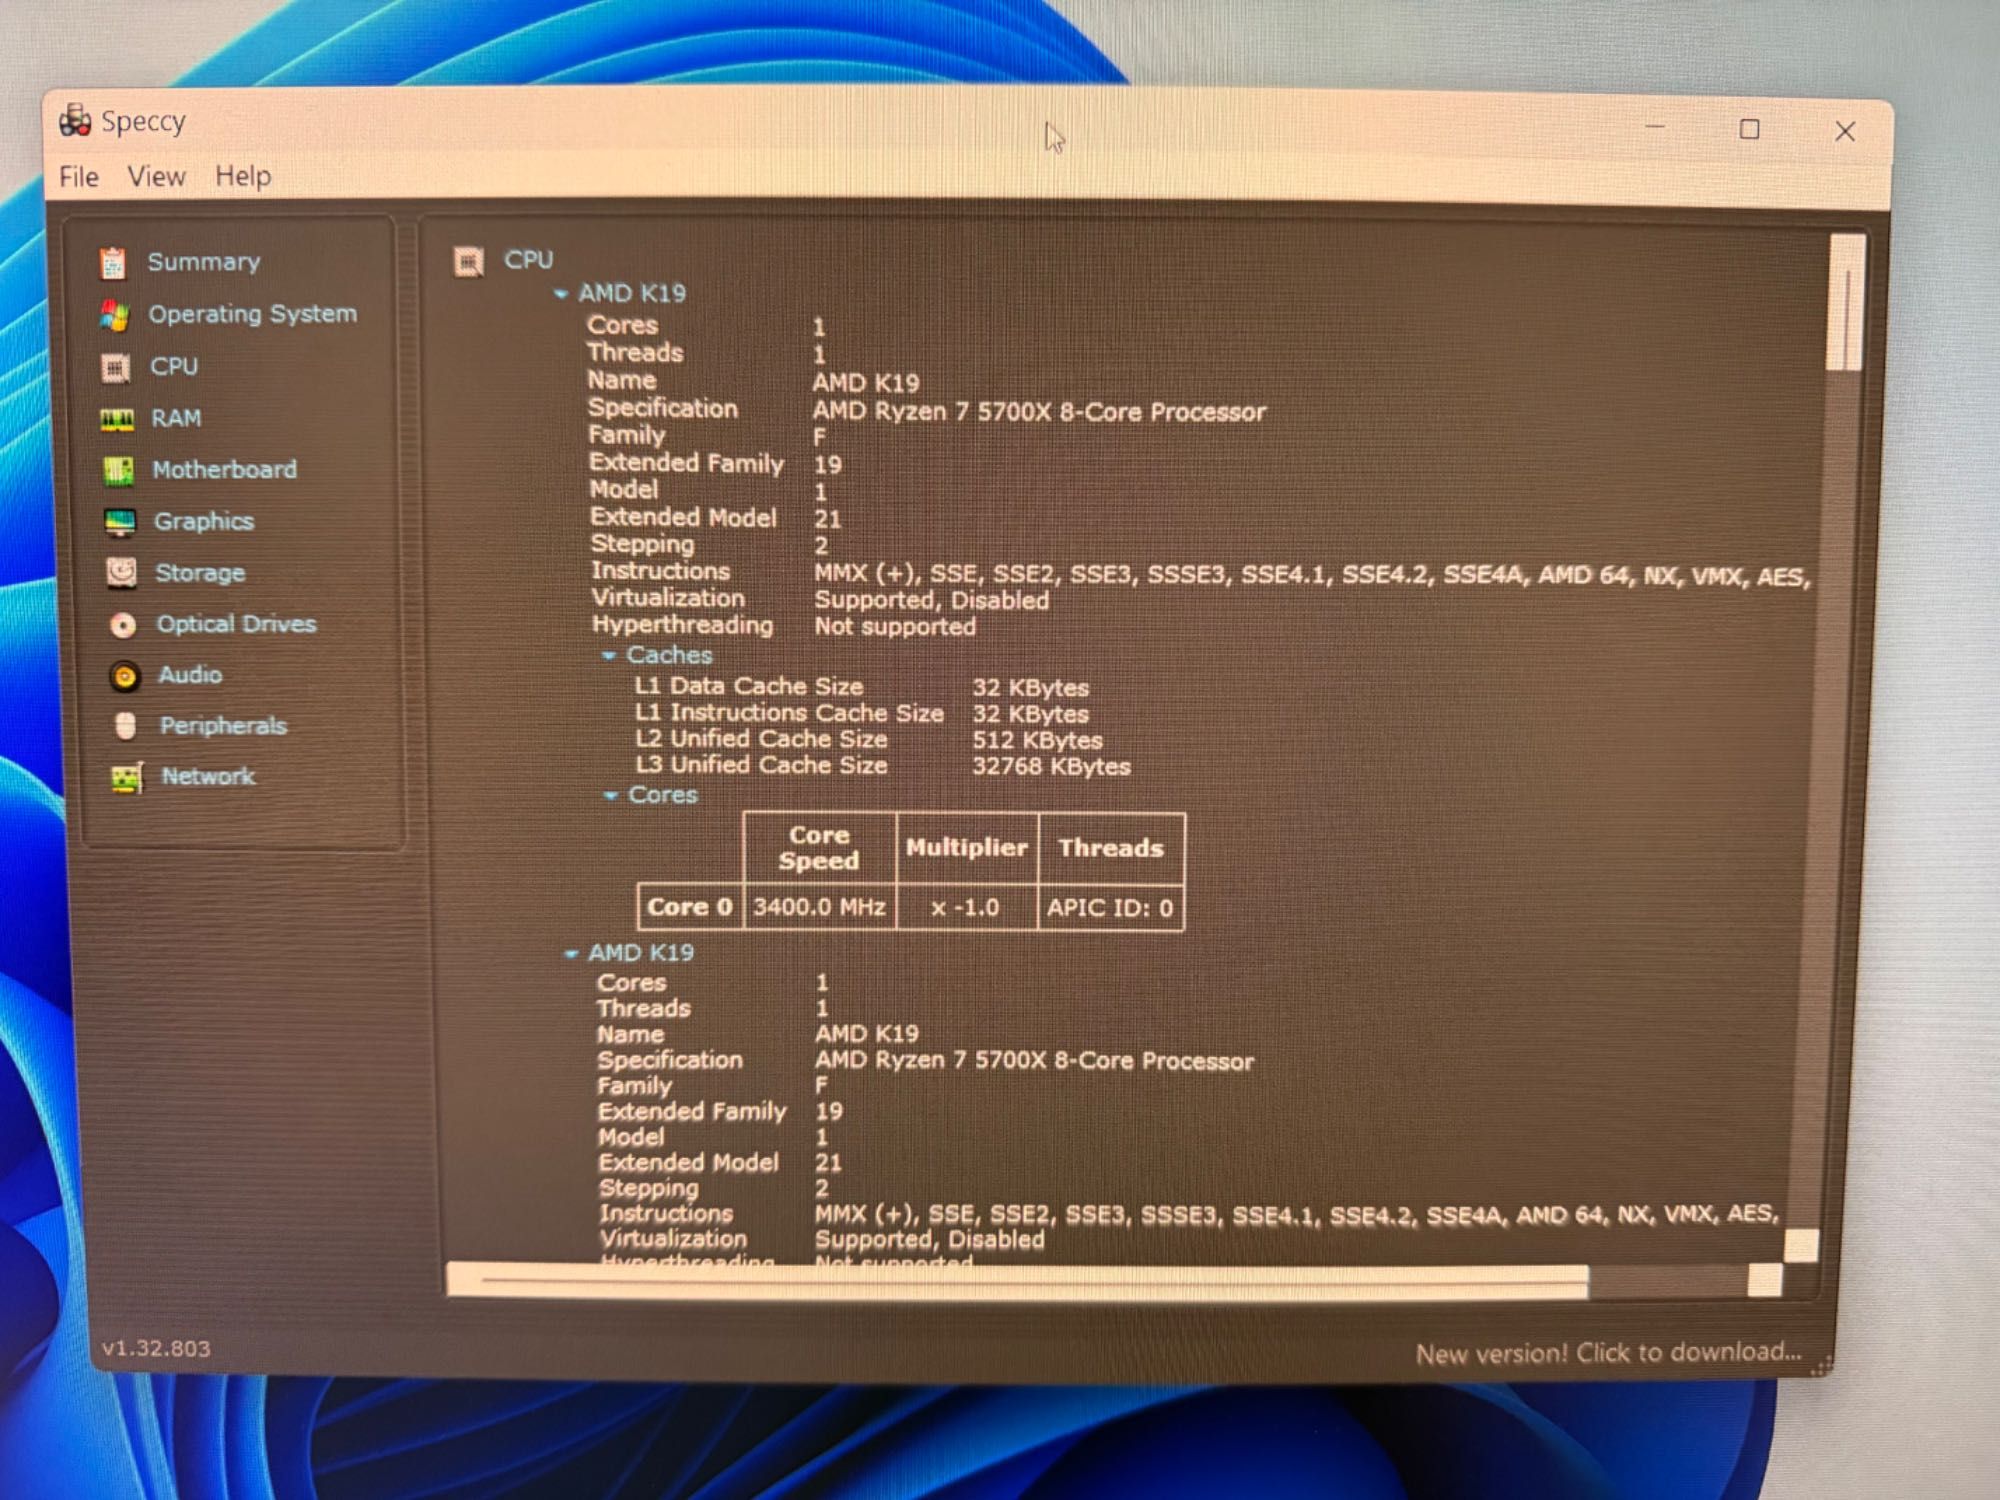Click the Speccy app icon in title bar
2000x1500 pixels.
(x=75, y=120)
